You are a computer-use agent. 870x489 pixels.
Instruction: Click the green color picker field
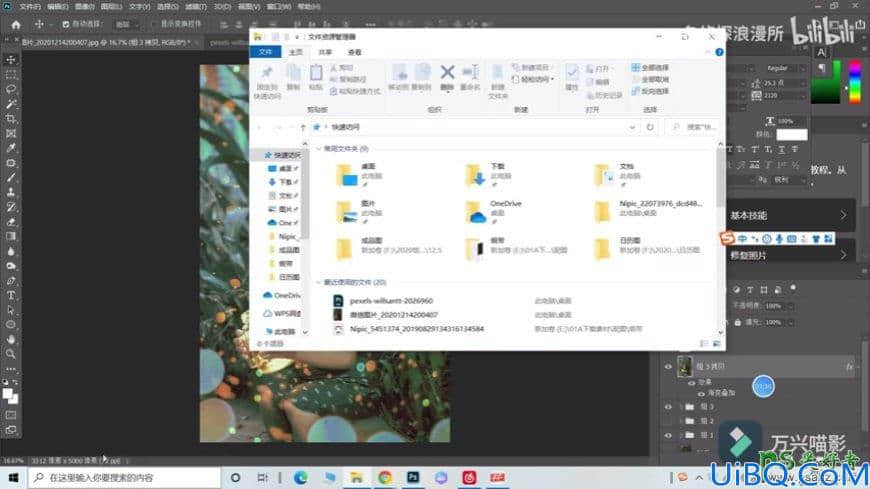(x=826, y=82)
